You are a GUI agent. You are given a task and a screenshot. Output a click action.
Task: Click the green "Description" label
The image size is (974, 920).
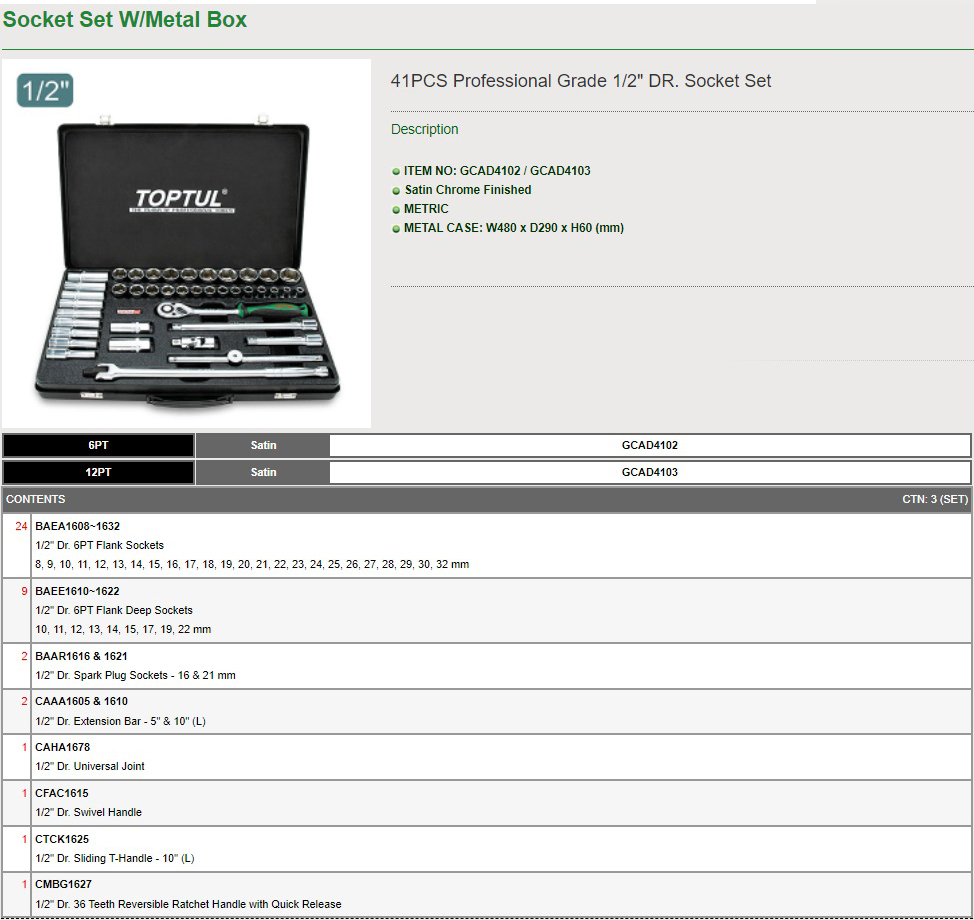click(424, 129)
